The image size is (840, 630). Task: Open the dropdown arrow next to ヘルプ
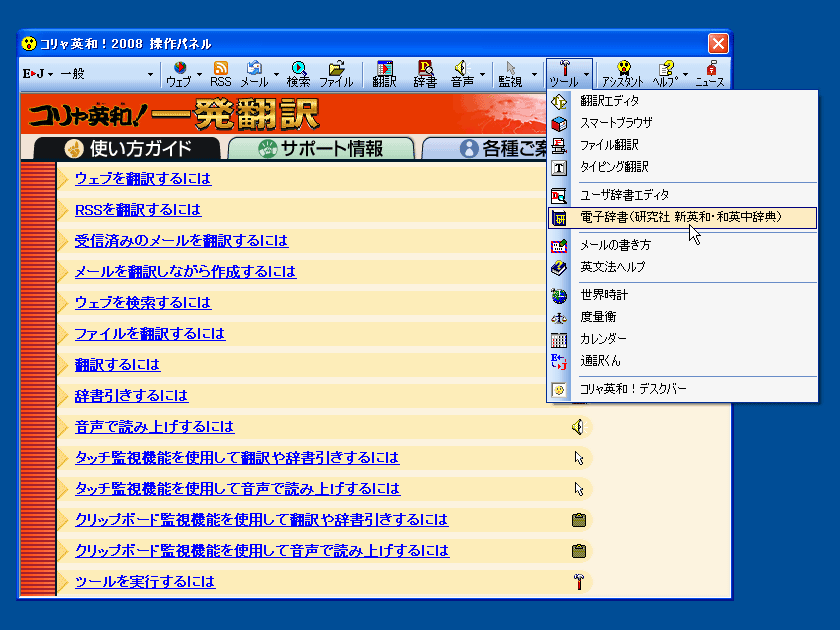(686, 74)
